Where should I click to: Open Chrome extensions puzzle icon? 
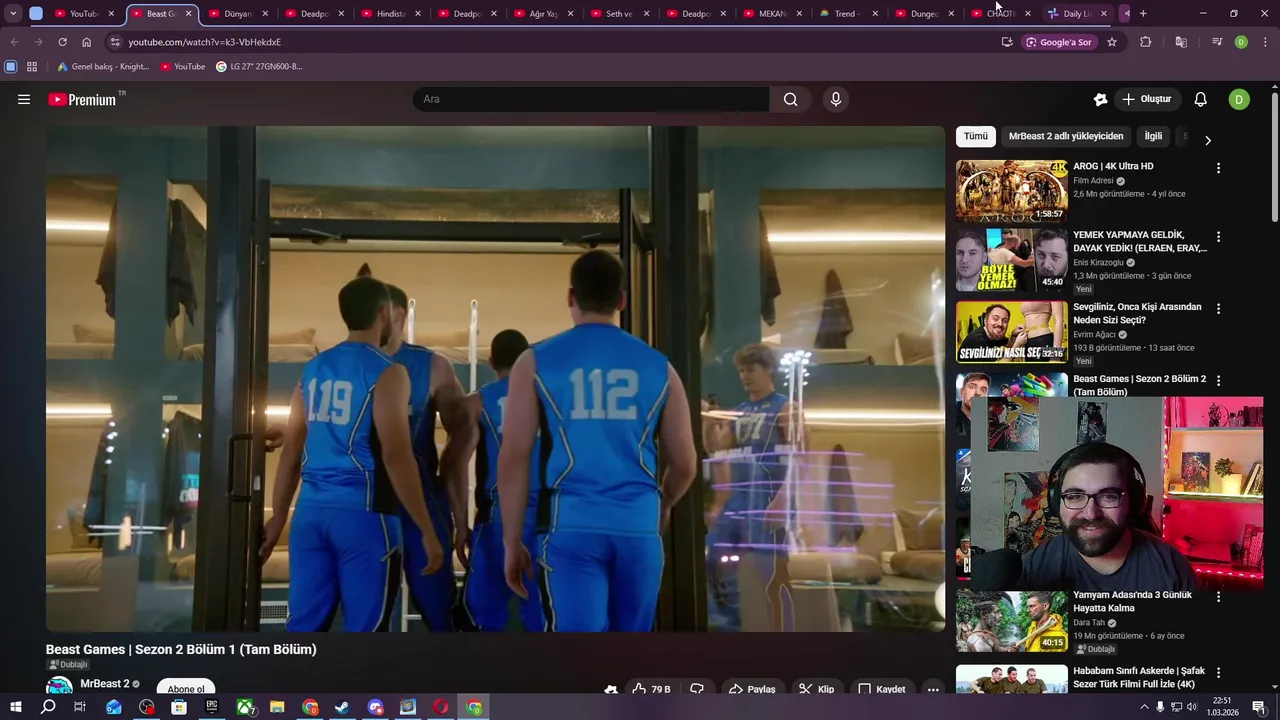pos(1146,42)
